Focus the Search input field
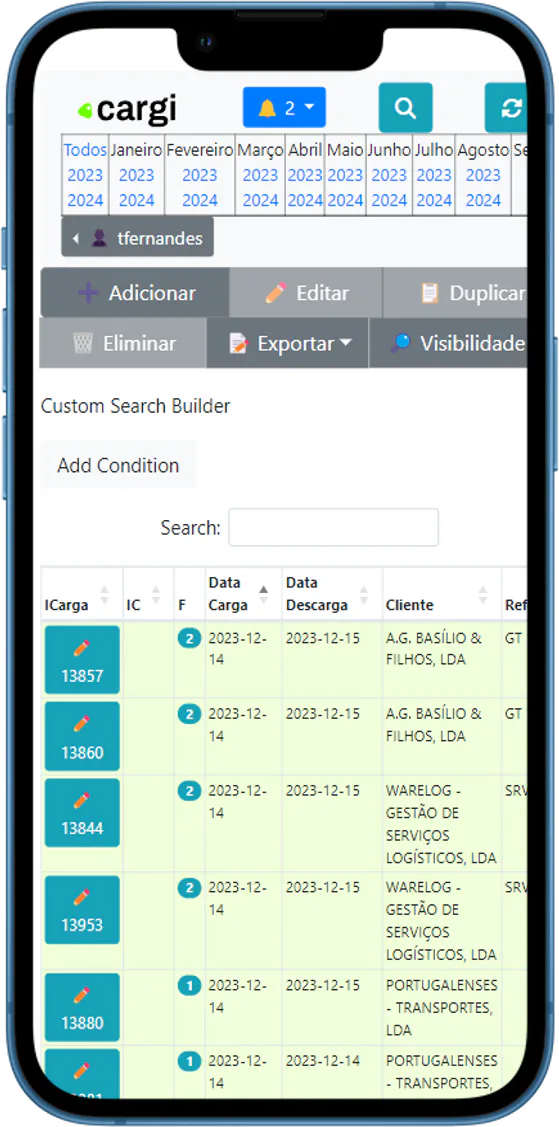This screenshot has width=559, height=1127. (x=333, y=528)
